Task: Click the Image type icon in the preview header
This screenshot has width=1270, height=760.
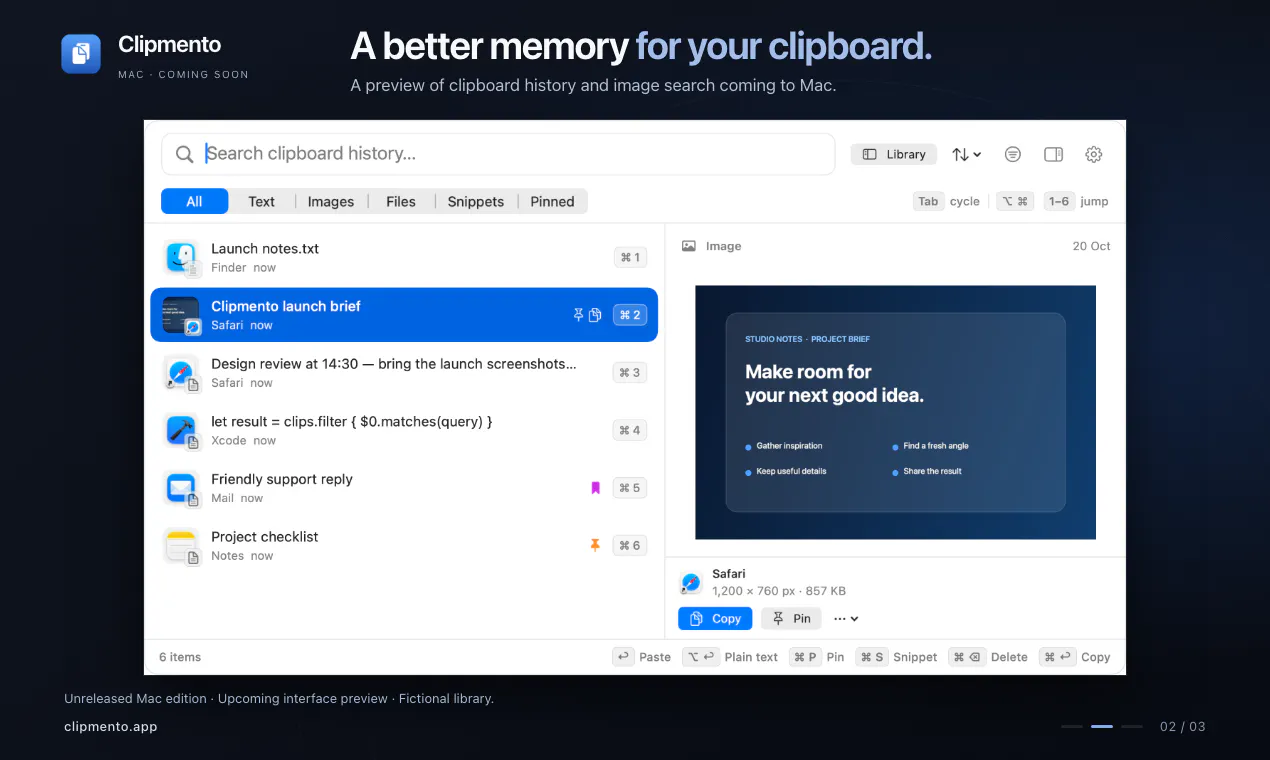Action: click(x=689, y=246)
